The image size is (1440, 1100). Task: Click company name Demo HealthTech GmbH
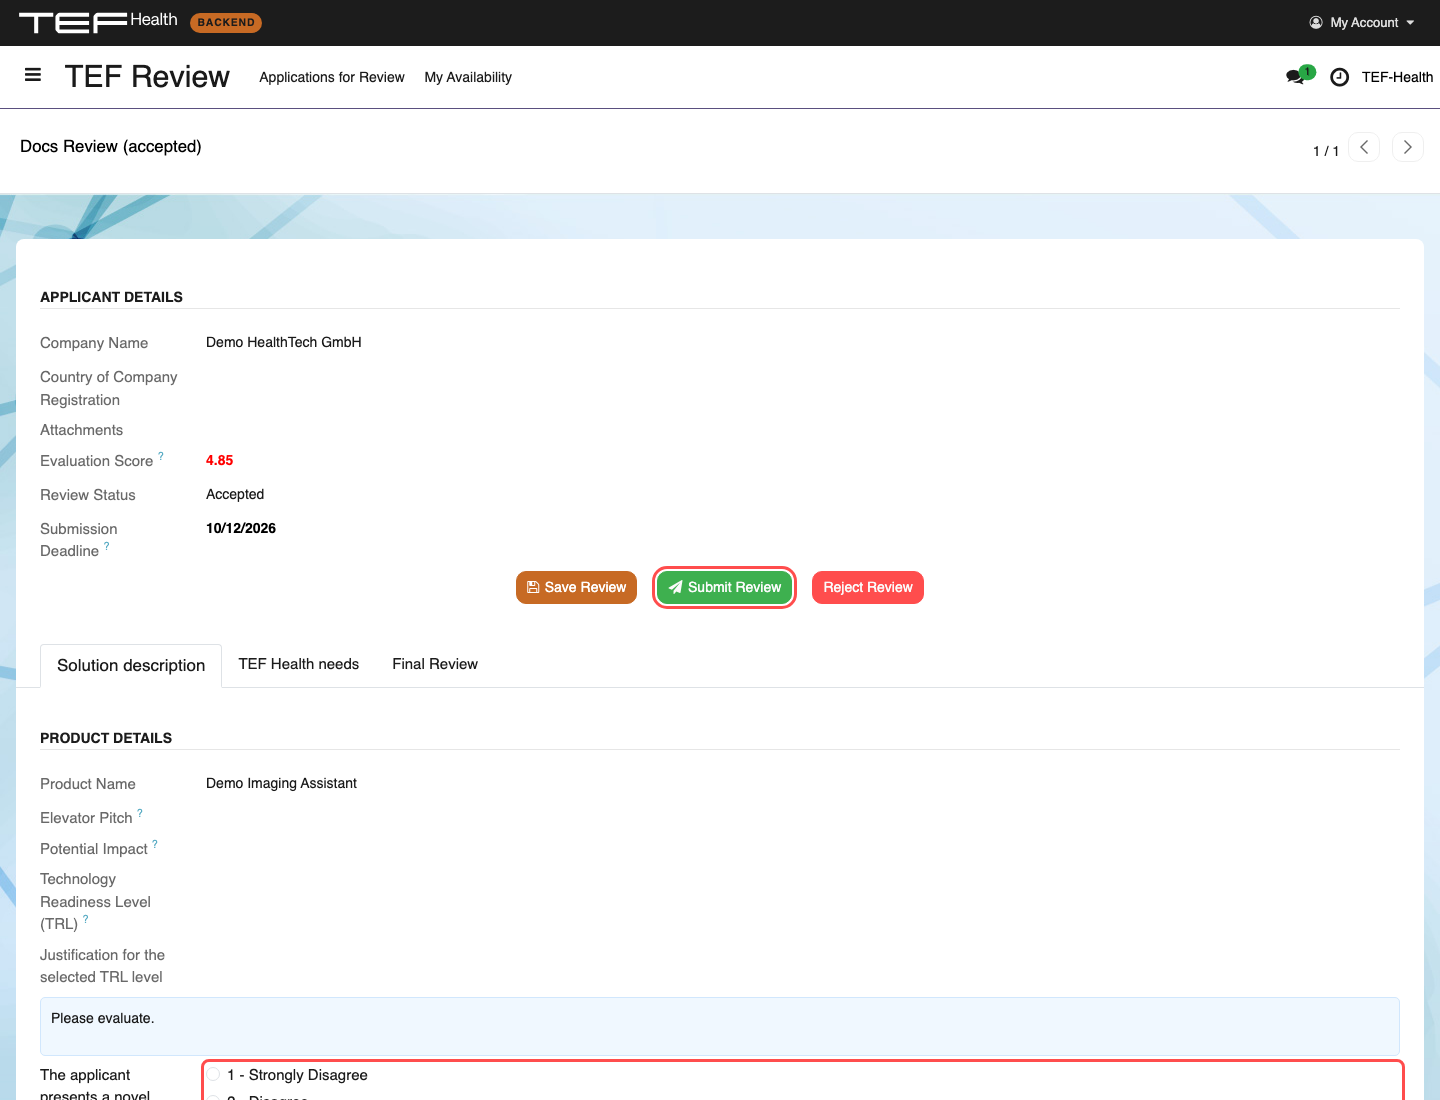pos(284,342)
